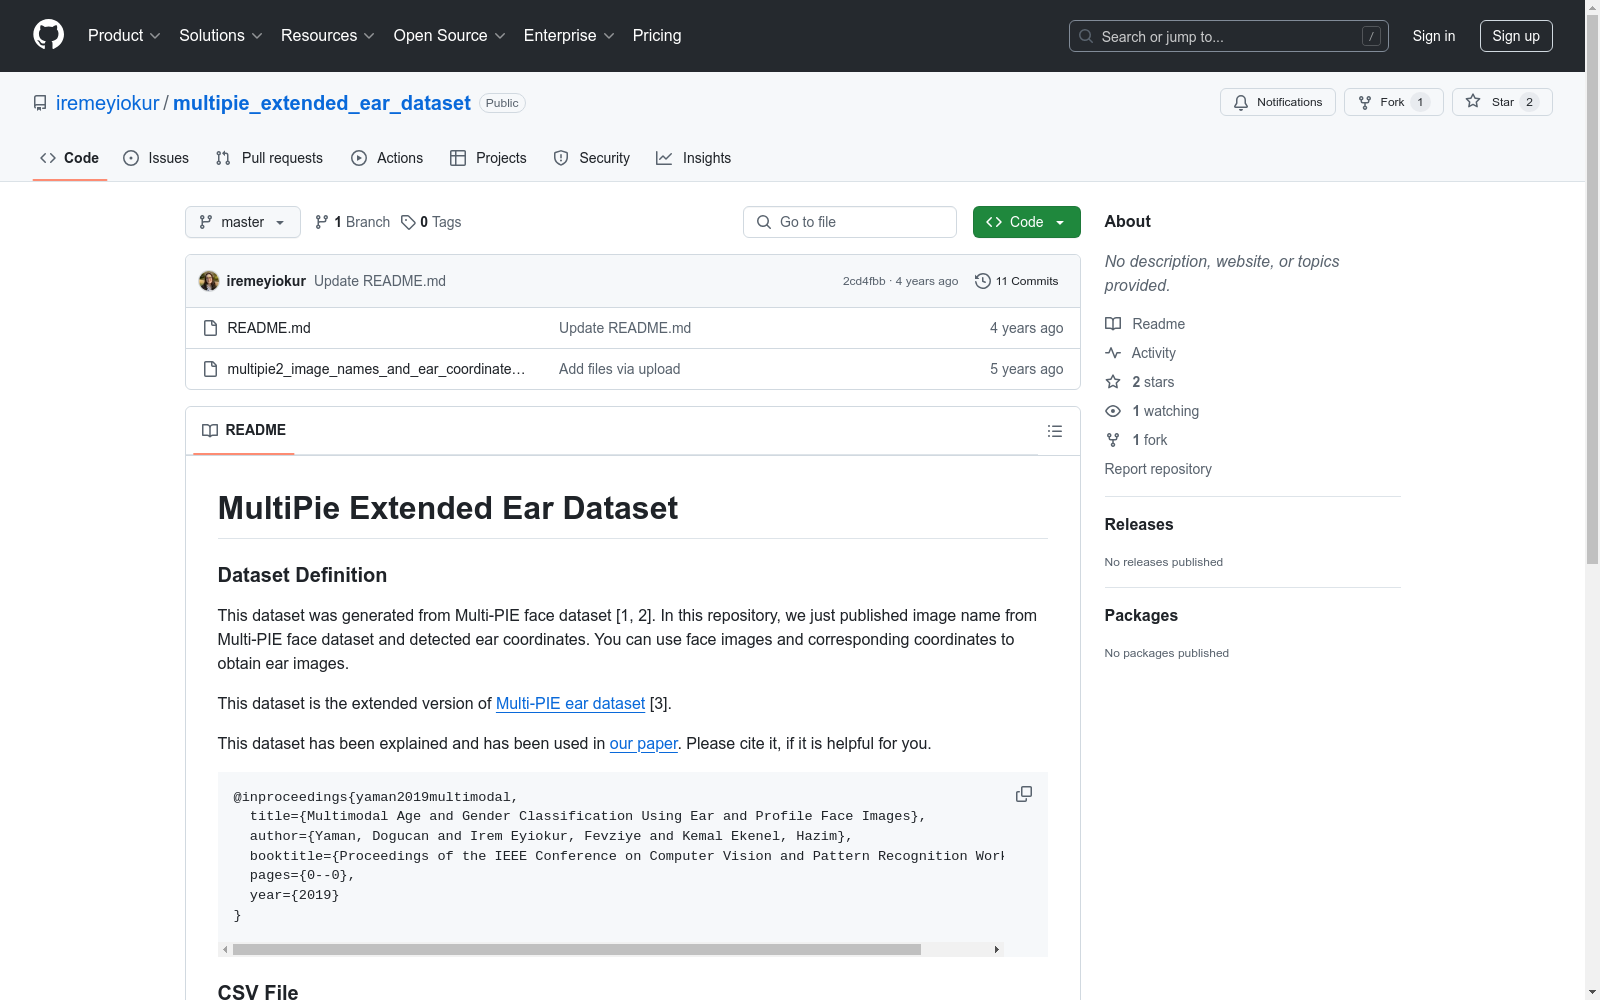
Task: View the 1 fork link
Action: (x=1136, y=440)
